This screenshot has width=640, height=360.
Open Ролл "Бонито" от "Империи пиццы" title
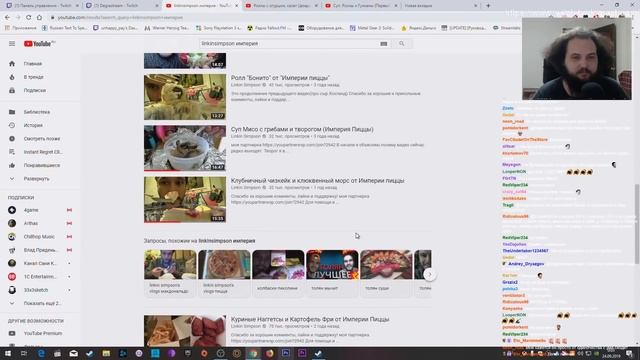(x=280, y=78)
